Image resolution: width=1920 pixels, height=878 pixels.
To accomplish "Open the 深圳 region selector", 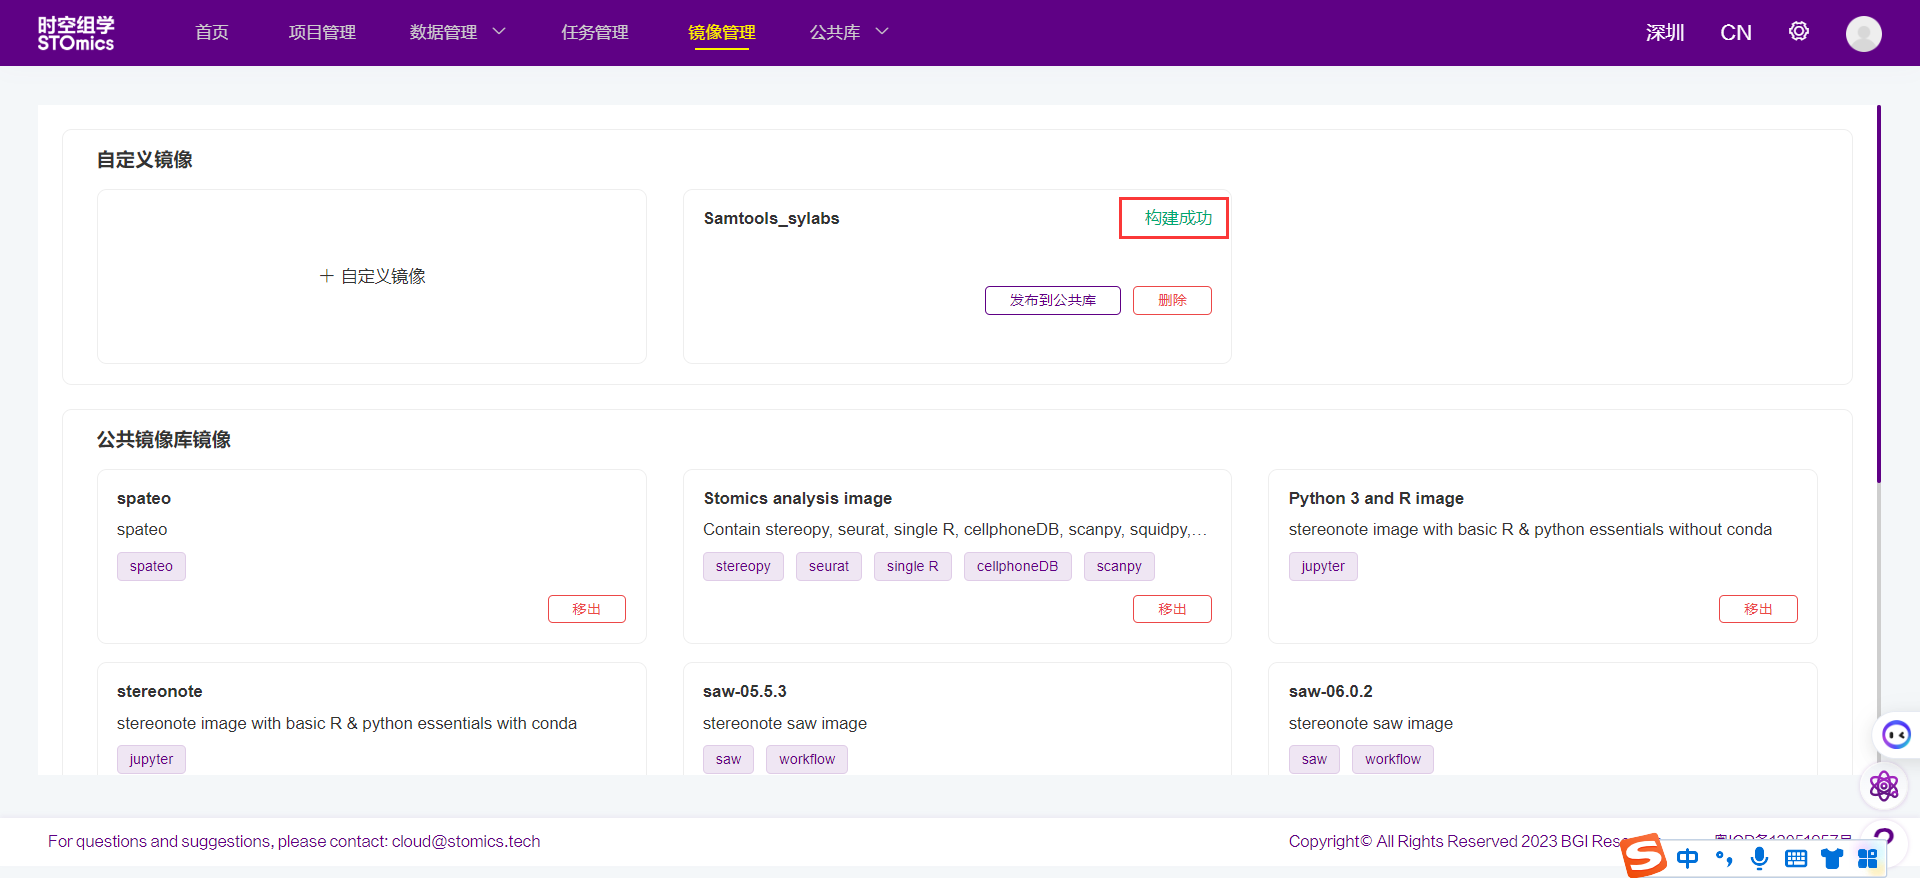I will point(1664,33).
